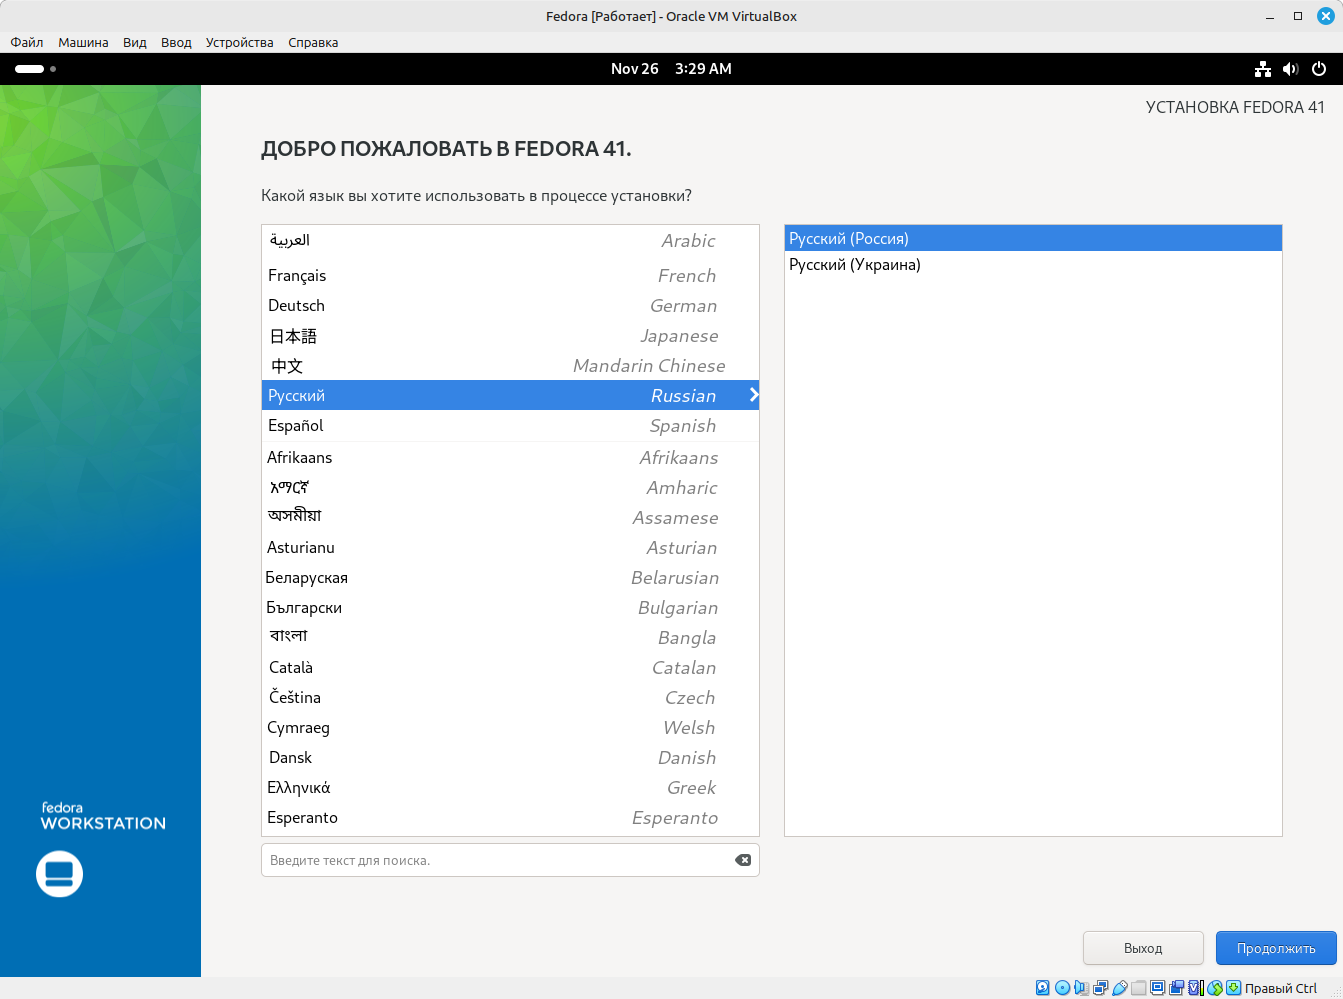Select the Русский (Украина) locale
Screen dimensions: 1343x999
coord(1033,264)
